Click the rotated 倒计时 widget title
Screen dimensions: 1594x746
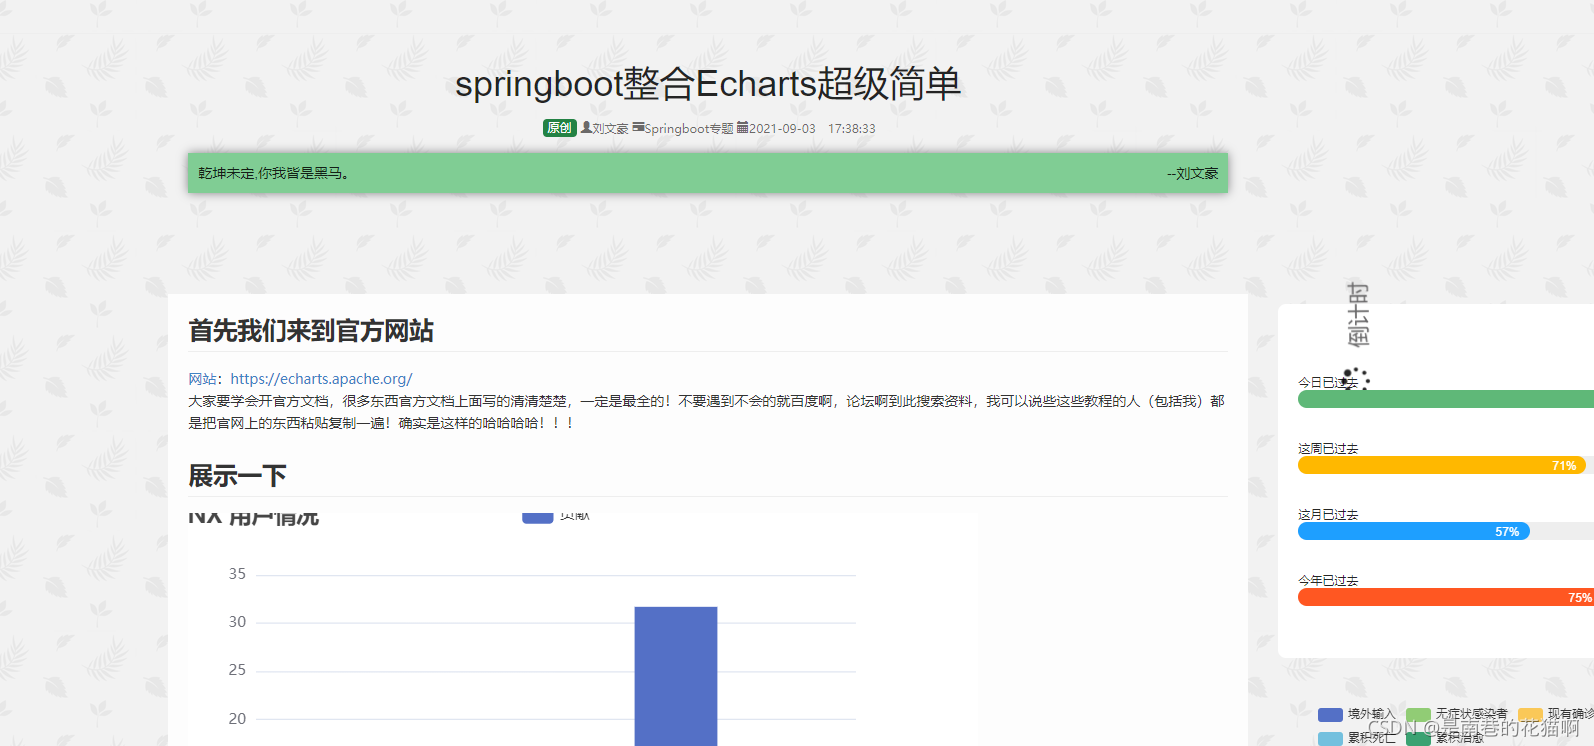coord(1358,314)
